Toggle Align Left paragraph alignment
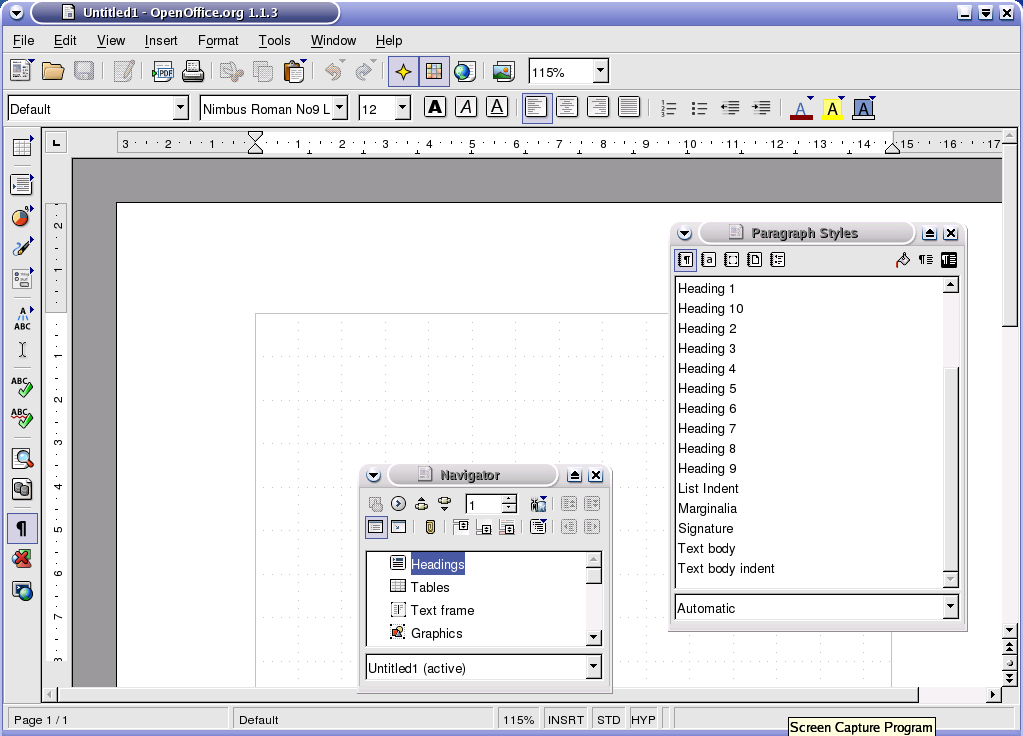 click(536, 107)
